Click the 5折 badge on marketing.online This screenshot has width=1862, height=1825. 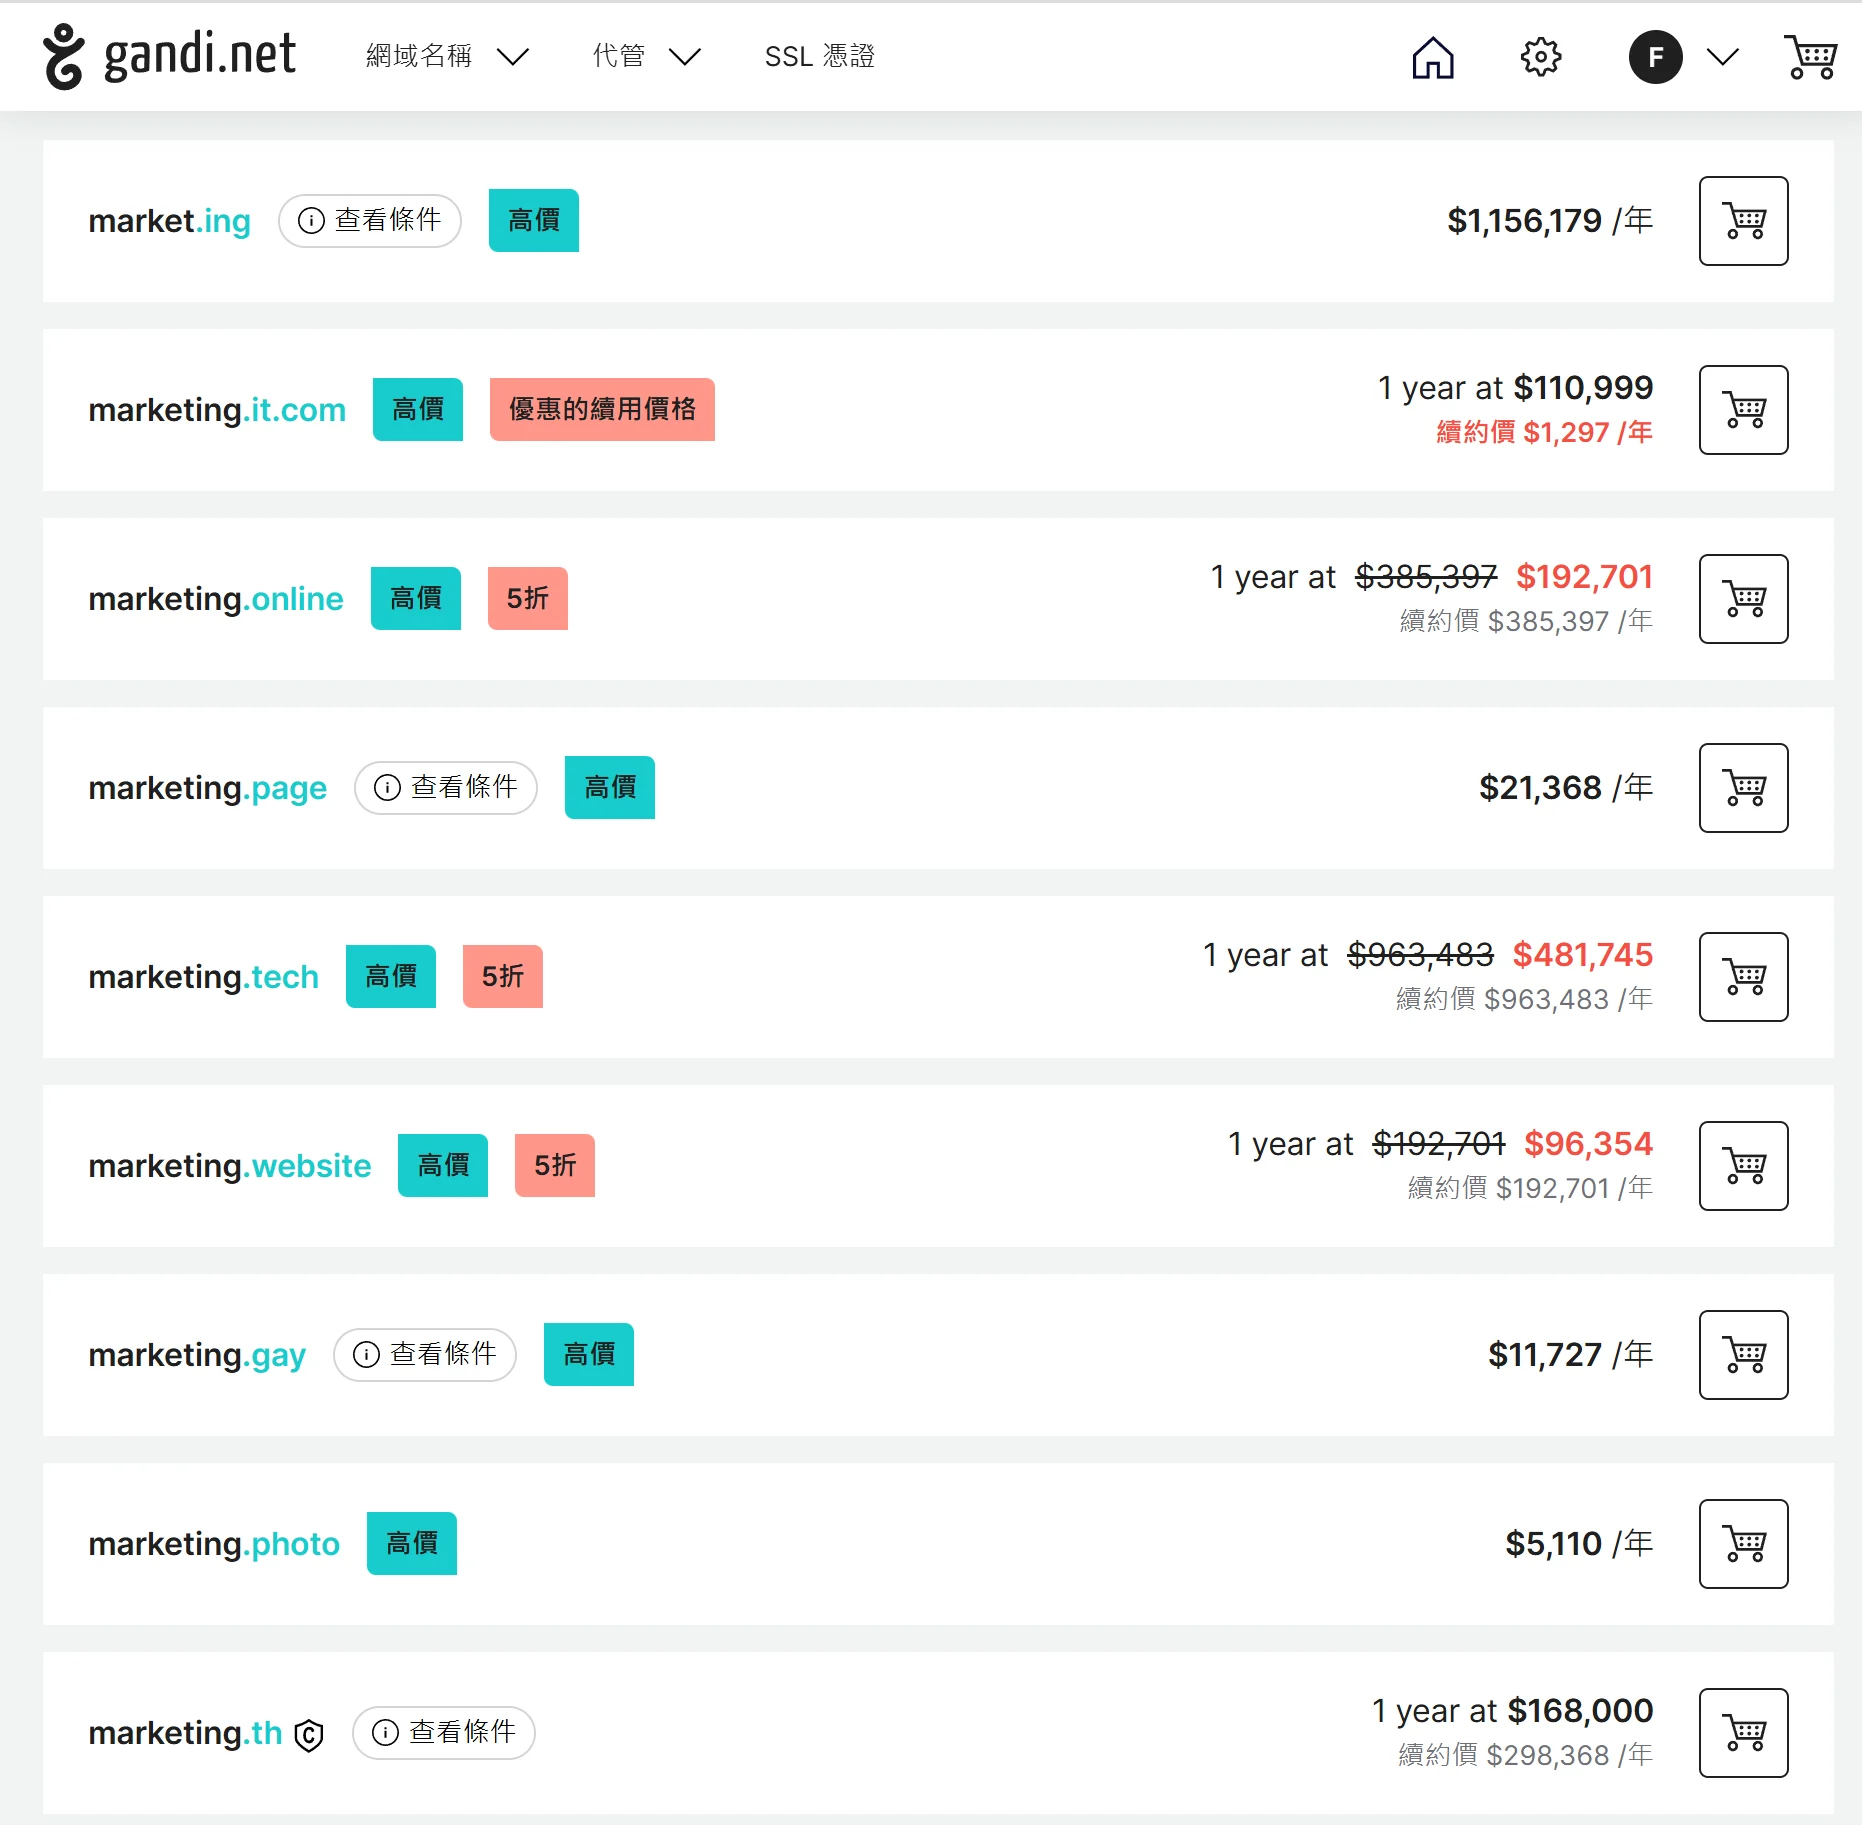[x=527, y=599]
